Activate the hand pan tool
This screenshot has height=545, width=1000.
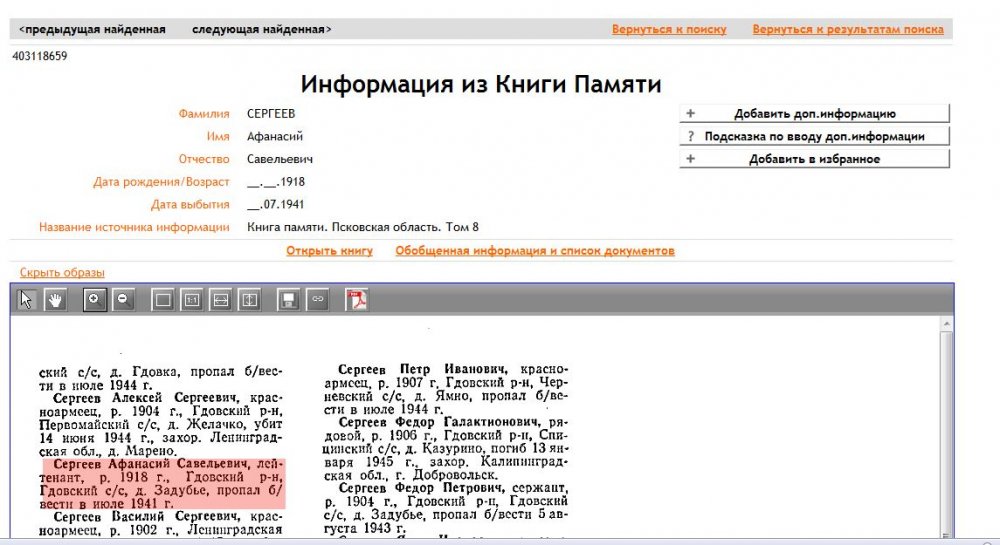[x=54, y=300]
